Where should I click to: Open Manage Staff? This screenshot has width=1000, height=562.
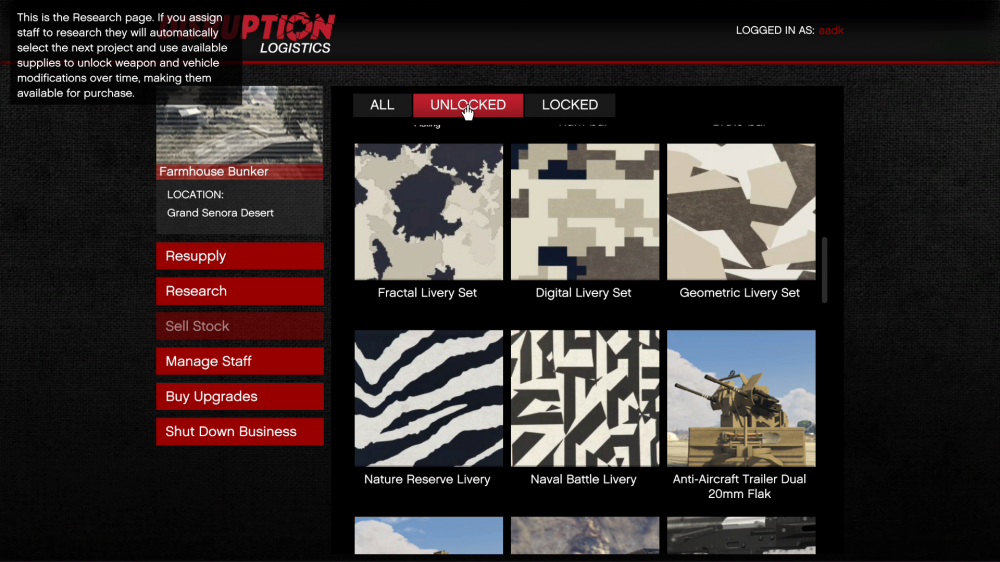click(x=240, y=361)
